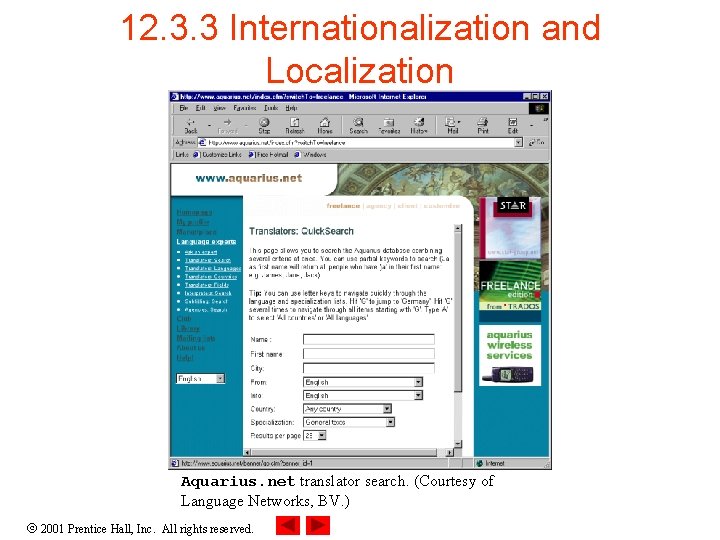Screen dimensions: 720x540
Task: Switch to the client tab
Action: coord(407,206)
